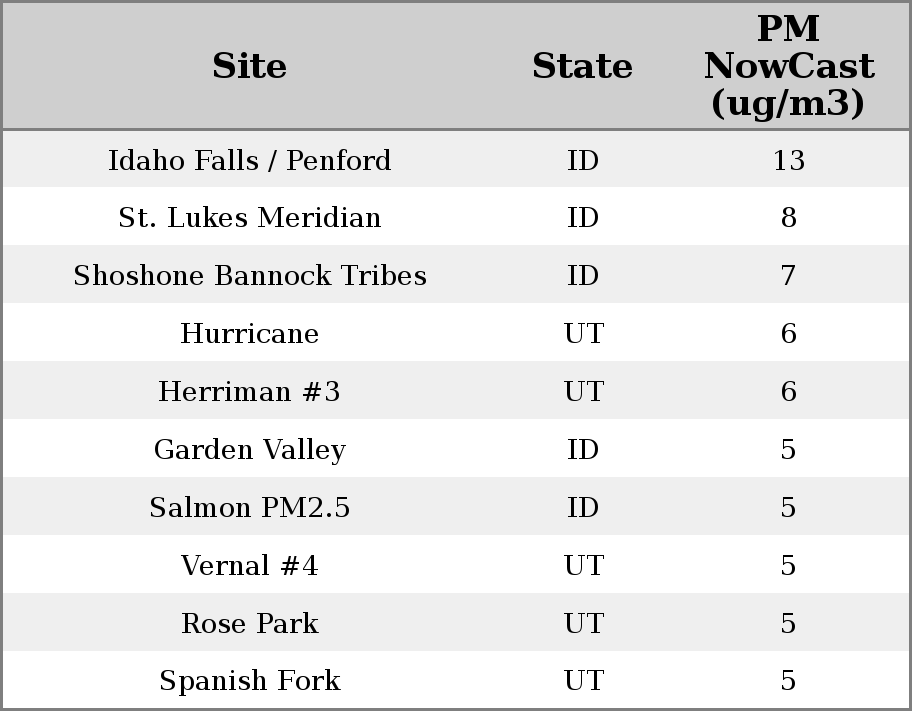Click the Salmon PM2.5 site
The image size is (912, 711).
[249, 508]
